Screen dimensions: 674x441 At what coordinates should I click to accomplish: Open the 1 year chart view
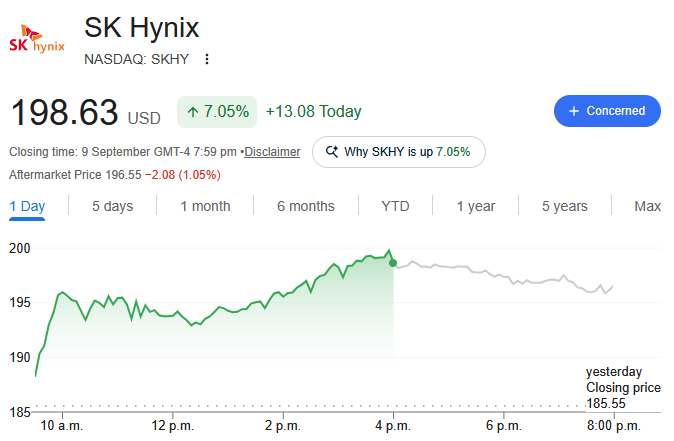tap(476, 206)
